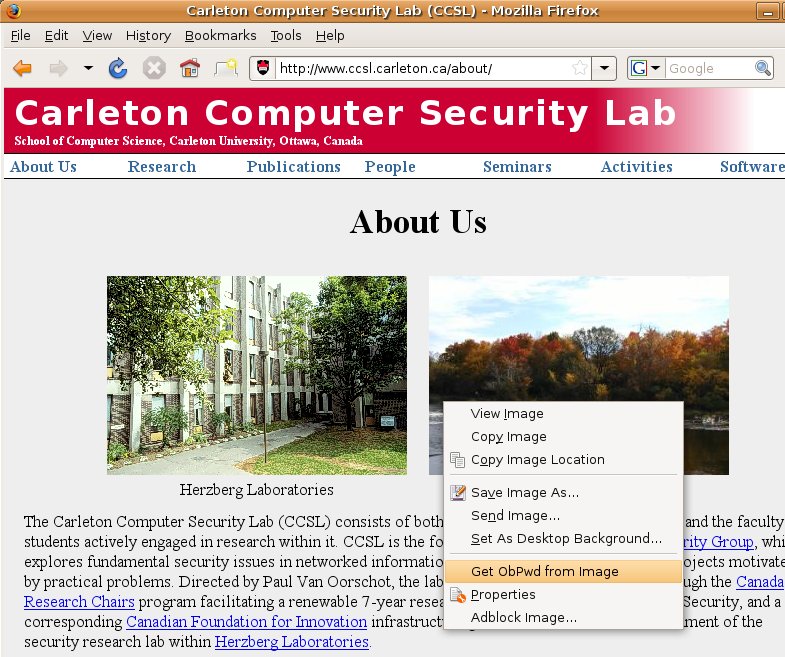Open the History menu

[x=148, y=36]
